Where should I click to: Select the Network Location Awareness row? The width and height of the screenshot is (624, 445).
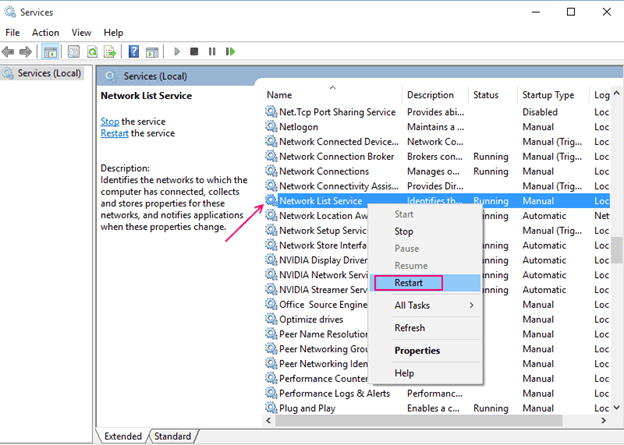click(x=437, y=216)
